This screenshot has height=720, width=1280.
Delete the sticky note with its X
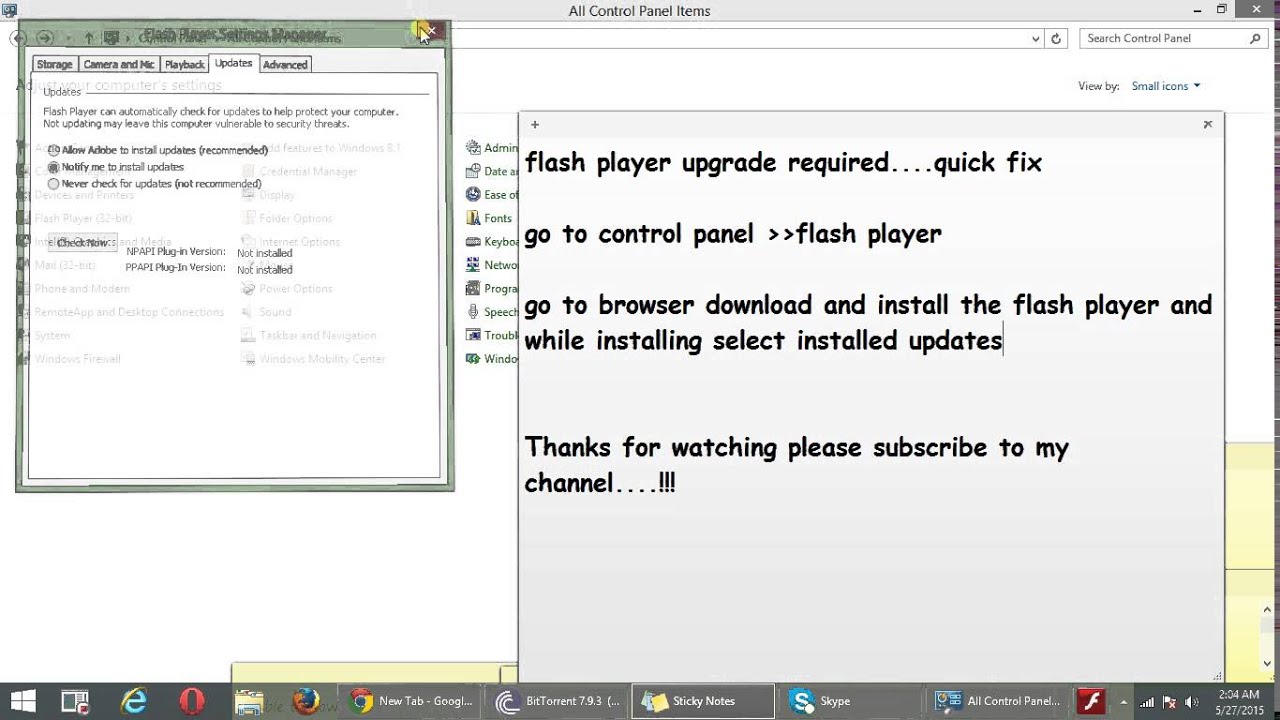[1208, 125]
